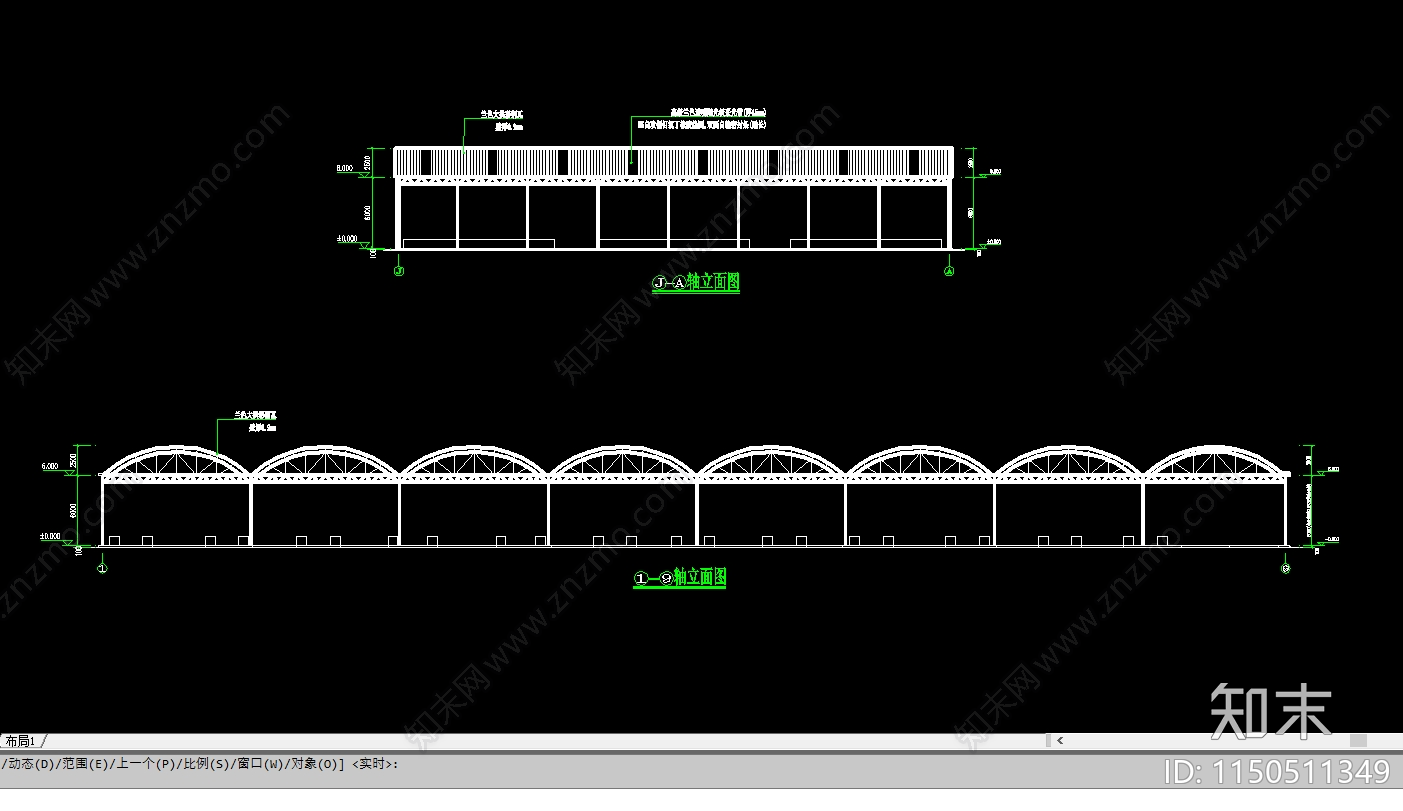Select the J–A轴立面图 drawing title

click(x=696, y=283)
